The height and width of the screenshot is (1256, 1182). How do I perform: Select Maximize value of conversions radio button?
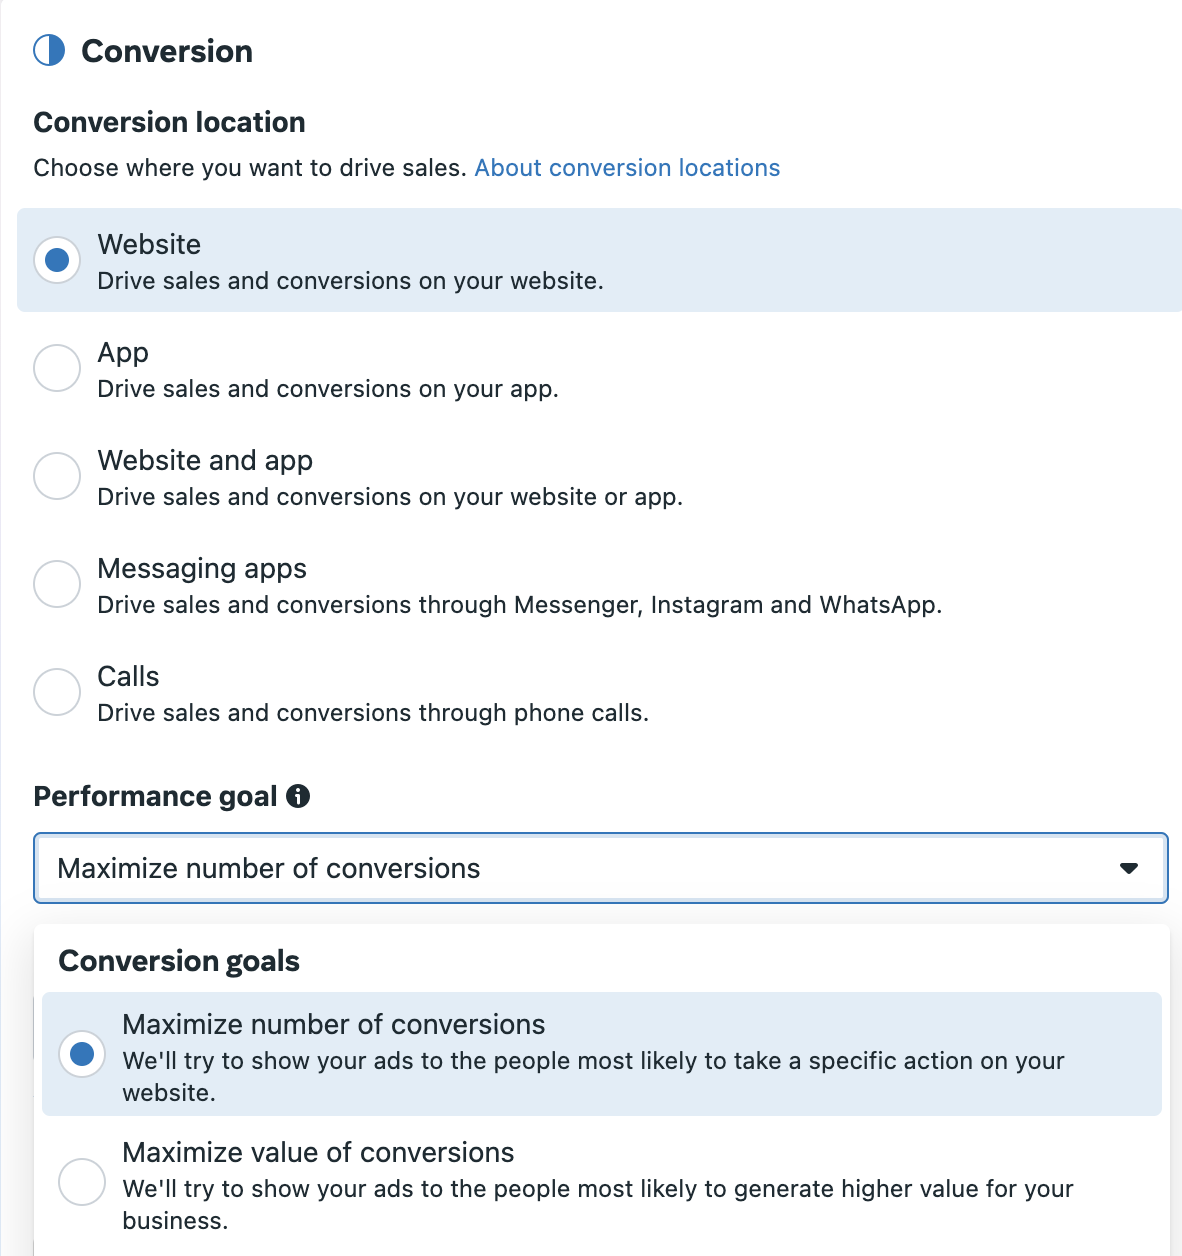82,1182
